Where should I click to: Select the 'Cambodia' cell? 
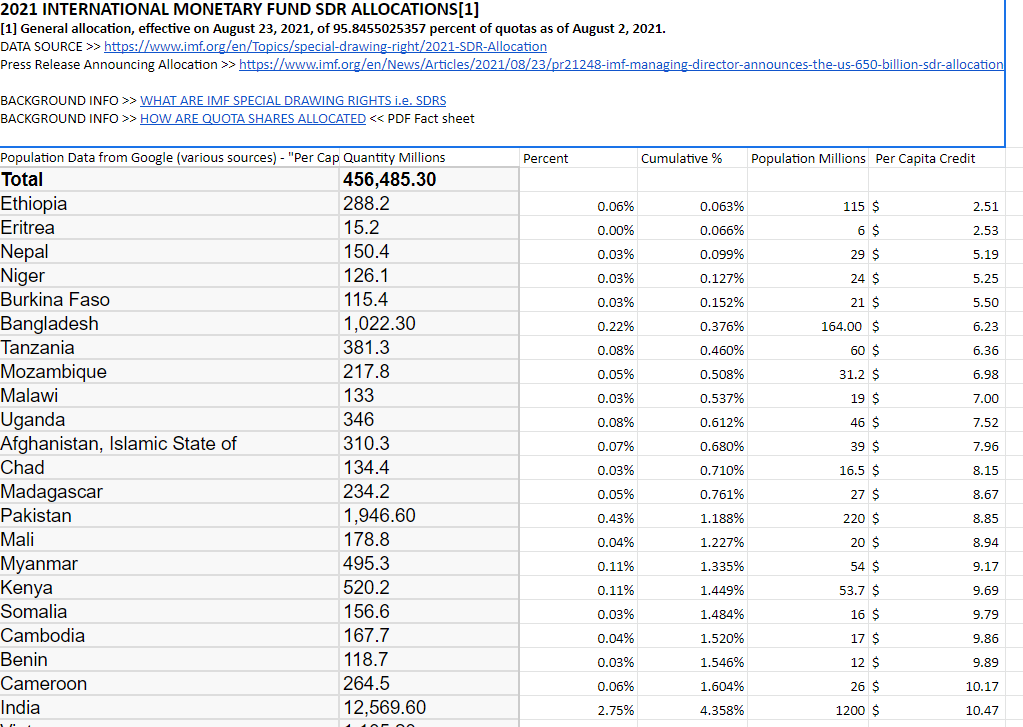point(170,636)
